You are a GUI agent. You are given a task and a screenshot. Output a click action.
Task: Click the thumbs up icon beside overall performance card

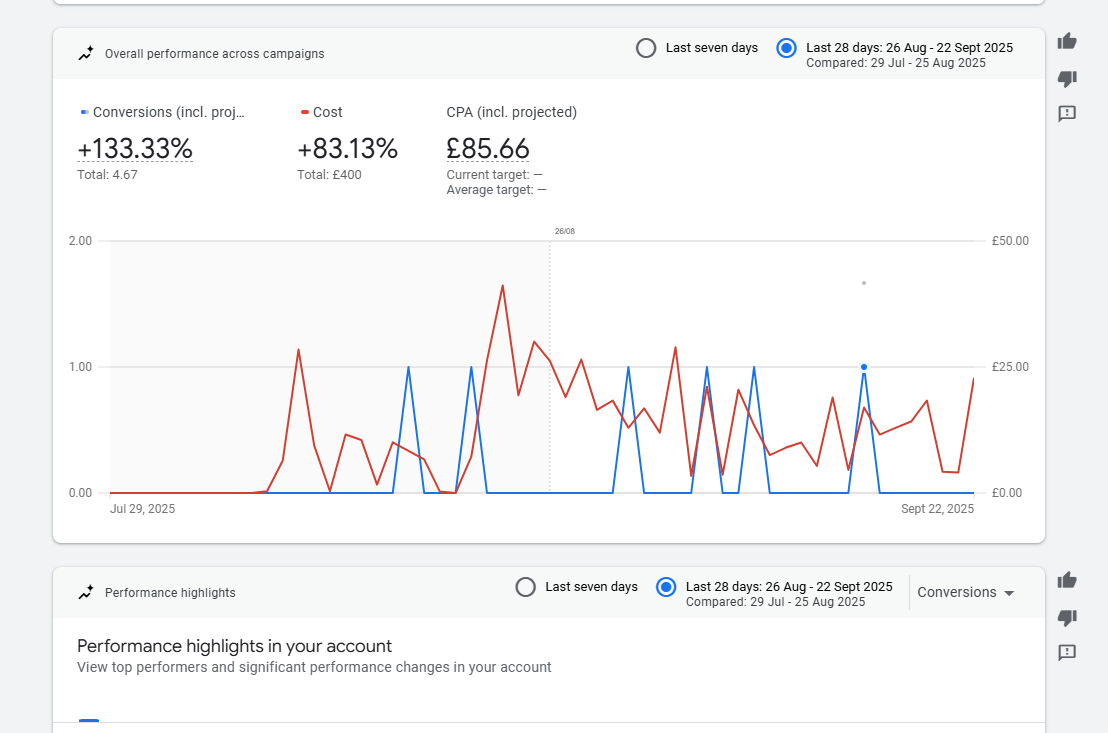coord(1067,41)
